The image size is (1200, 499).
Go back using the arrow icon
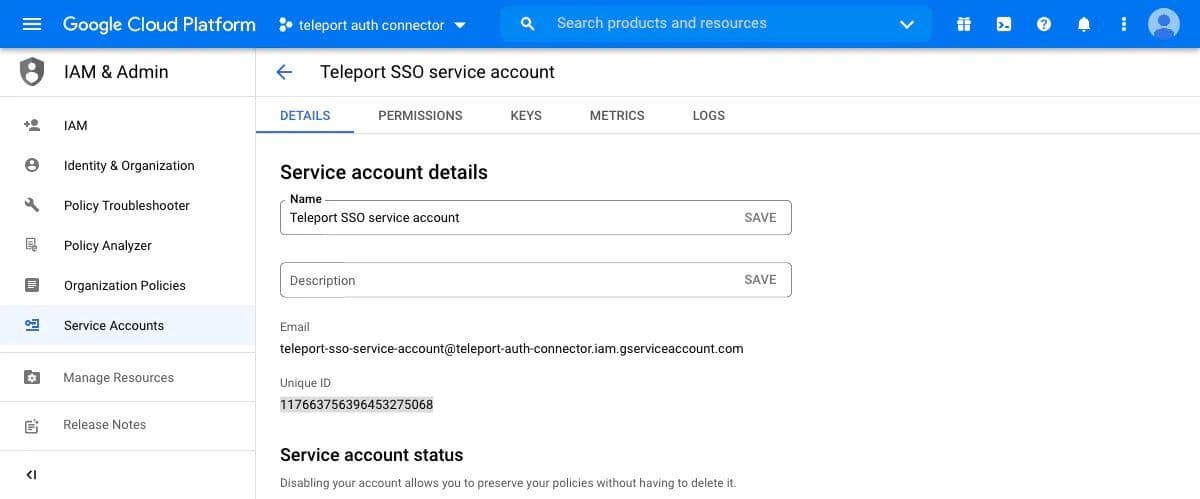tap(284, 72)
